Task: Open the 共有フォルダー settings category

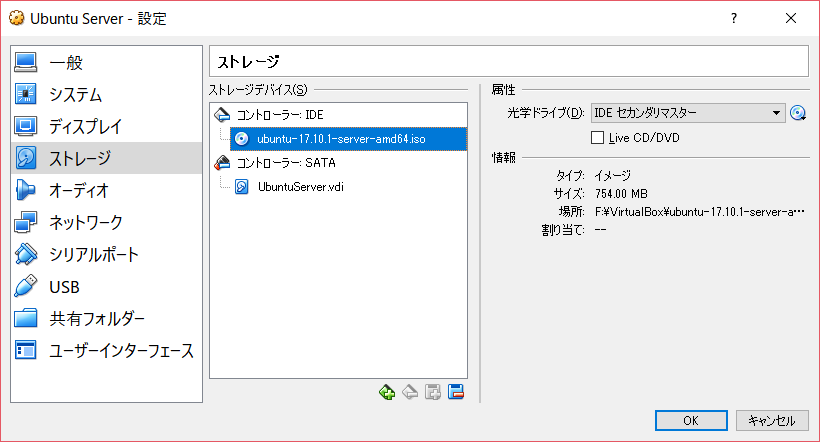Action: pos(106,319)
